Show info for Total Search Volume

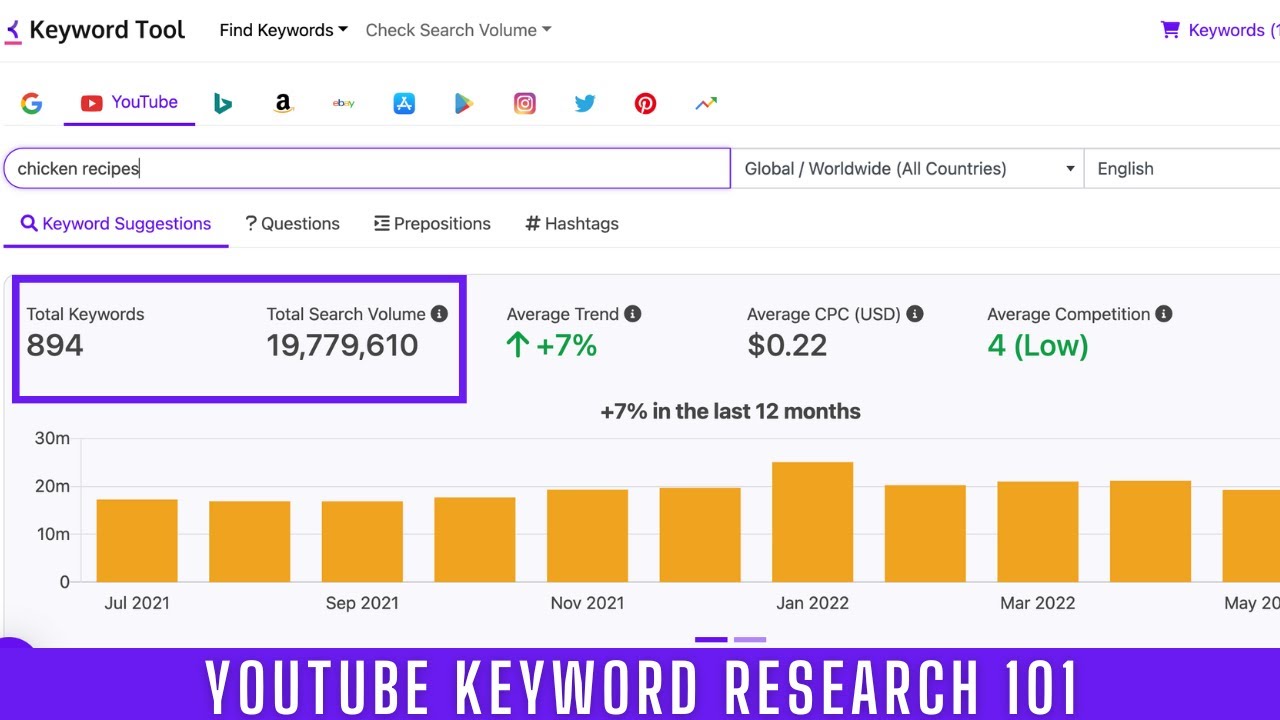click(439, 314)
